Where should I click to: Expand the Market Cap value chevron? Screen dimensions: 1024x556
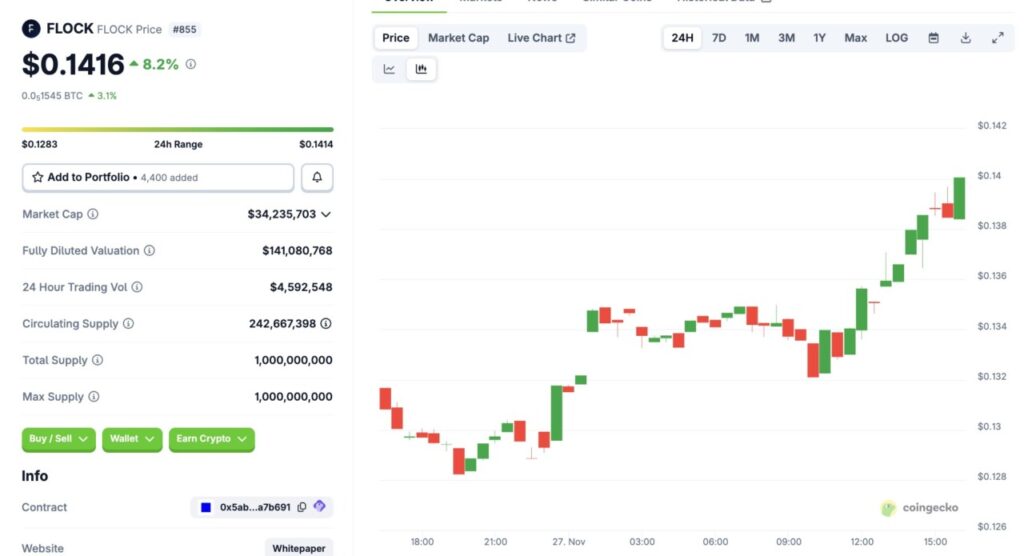[326, 214]
